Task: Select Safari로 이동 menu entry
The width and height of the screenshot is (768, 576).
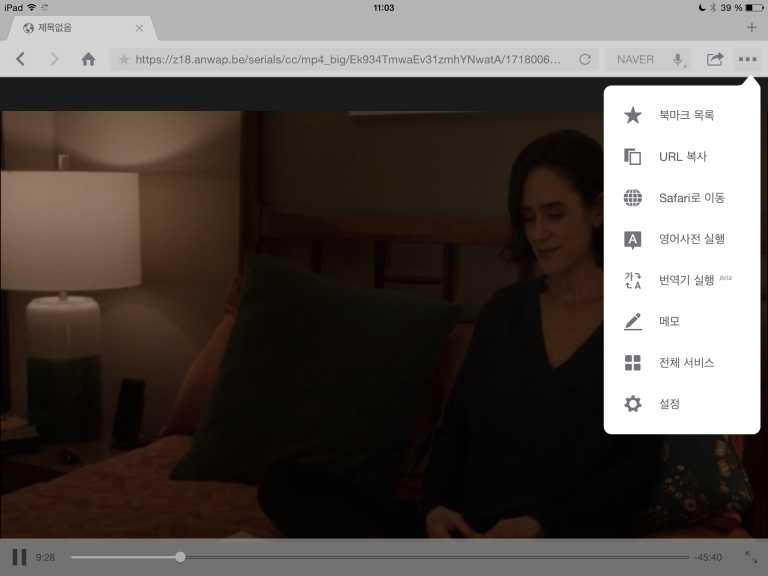Action: click(682, 198)
